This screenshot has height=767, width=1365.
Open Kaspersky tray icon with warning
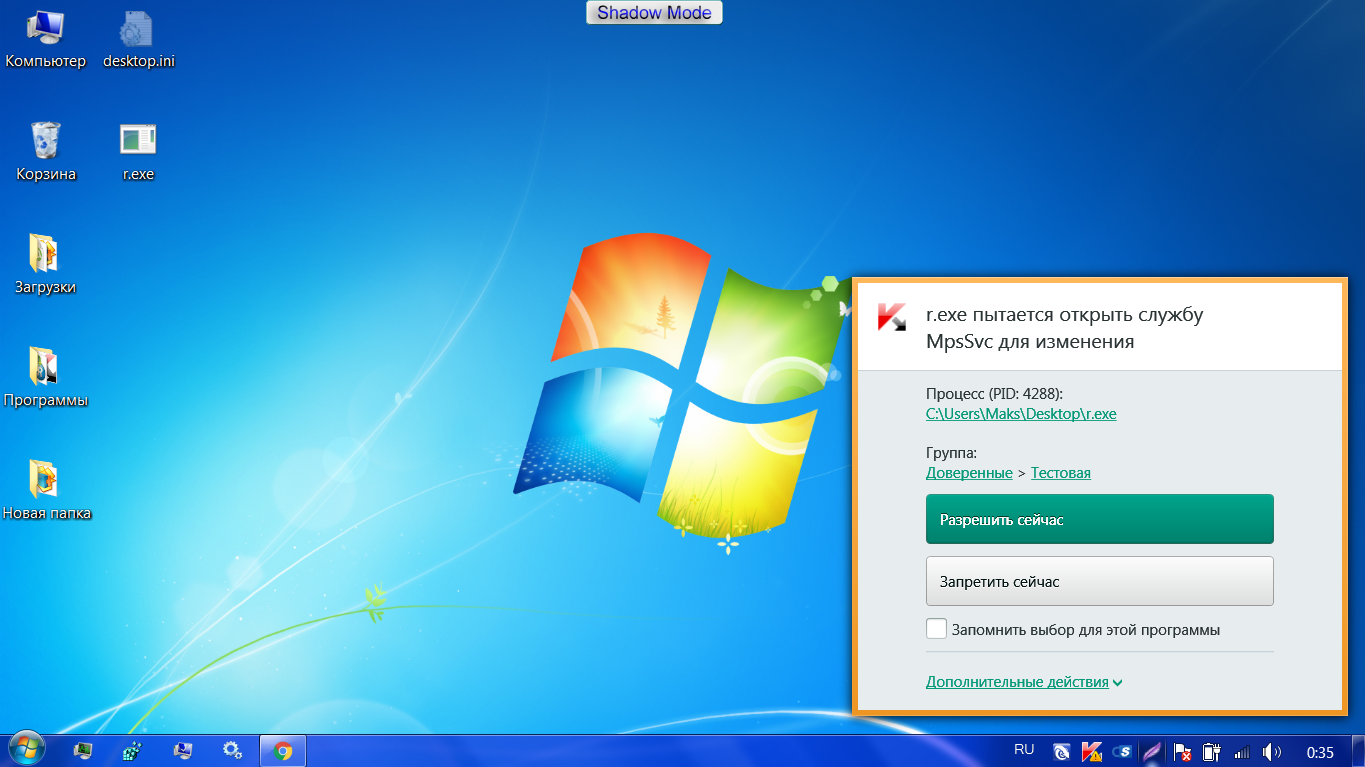coord(1092,751)
